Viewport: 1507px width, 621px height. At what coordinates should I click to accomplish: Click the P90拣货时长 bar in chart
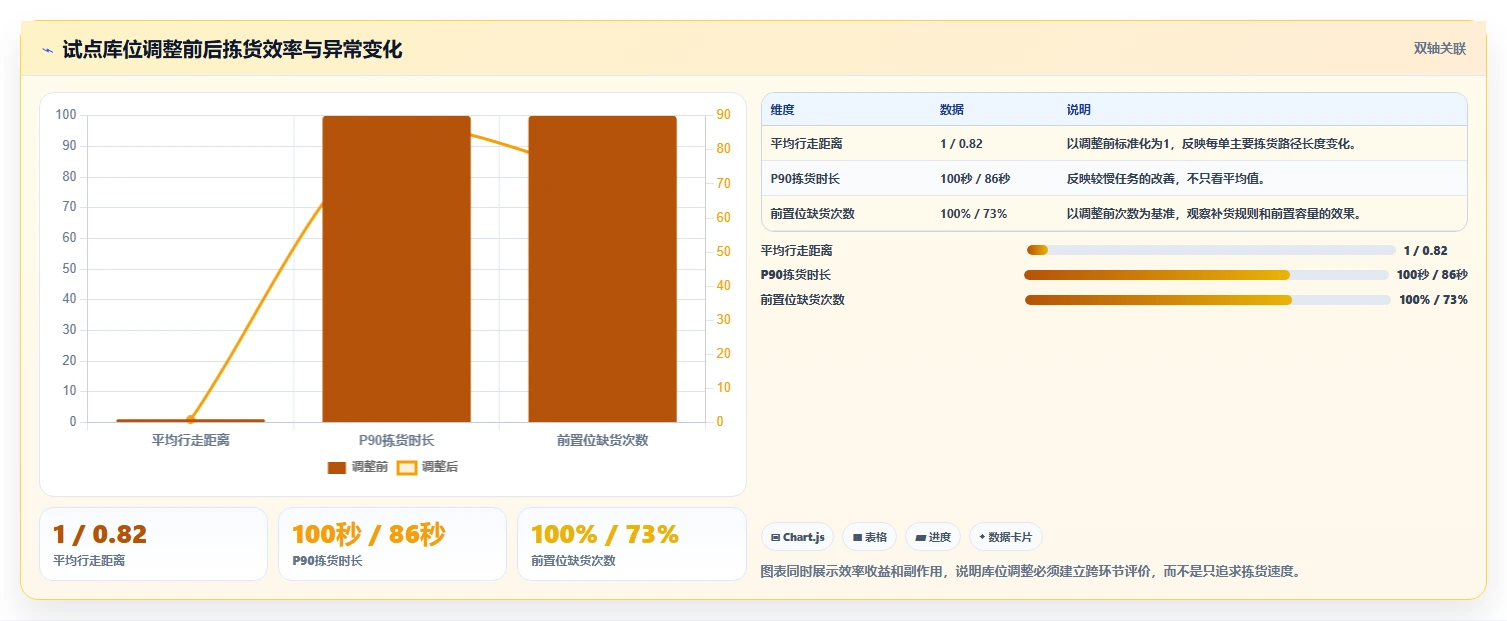click(396, 269)
